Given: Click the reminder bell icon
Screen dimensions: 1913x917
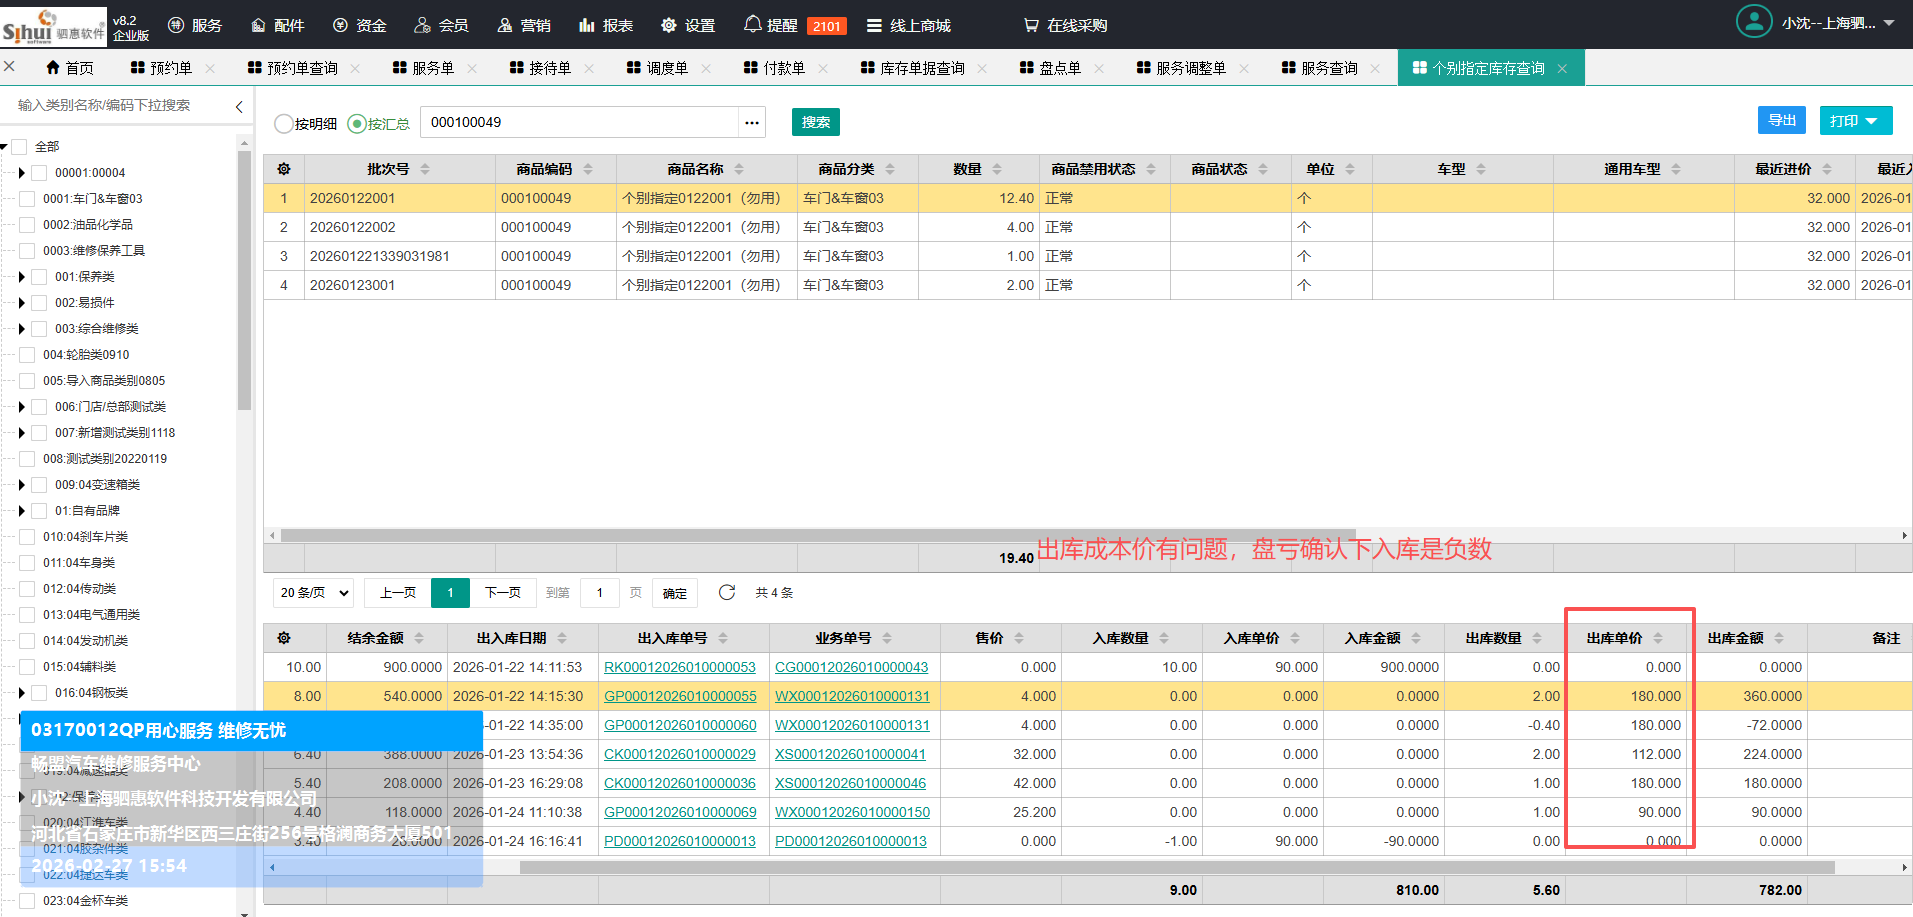Looking at the screenshot, I should [x=752, y=24].
